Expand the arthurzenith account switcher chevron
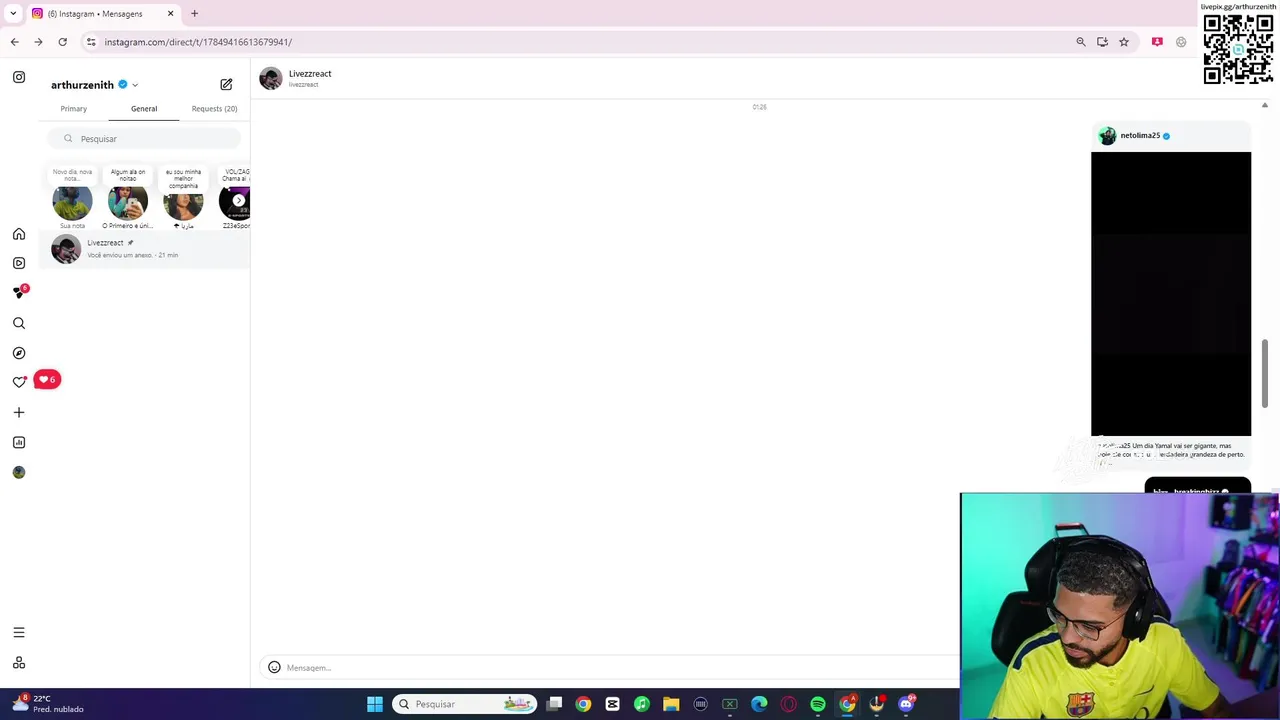 tap(135, 85)
